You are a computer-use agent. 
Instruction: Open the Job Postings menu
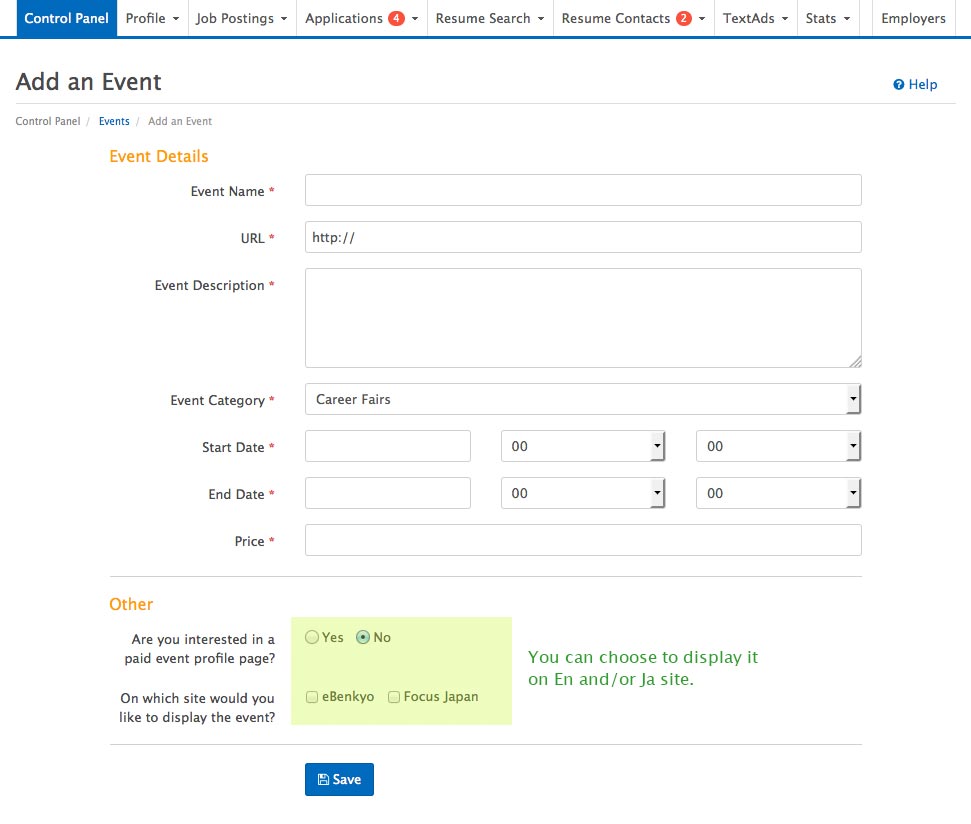point(242,19)
